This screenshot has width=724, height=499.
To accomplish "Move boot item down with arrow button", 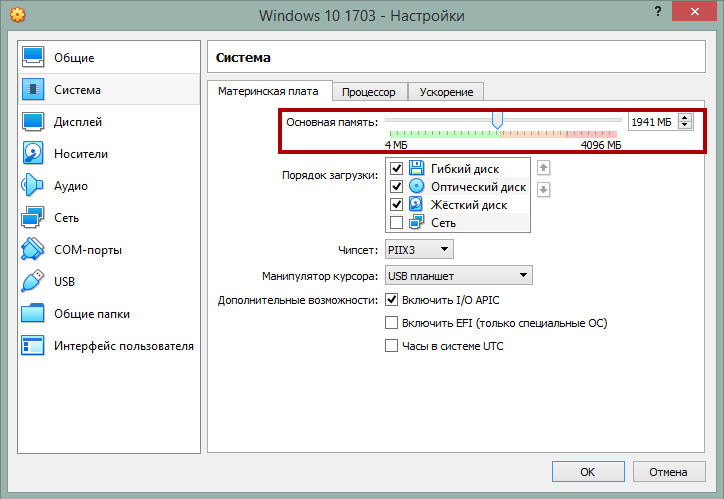I will [543, 189].
